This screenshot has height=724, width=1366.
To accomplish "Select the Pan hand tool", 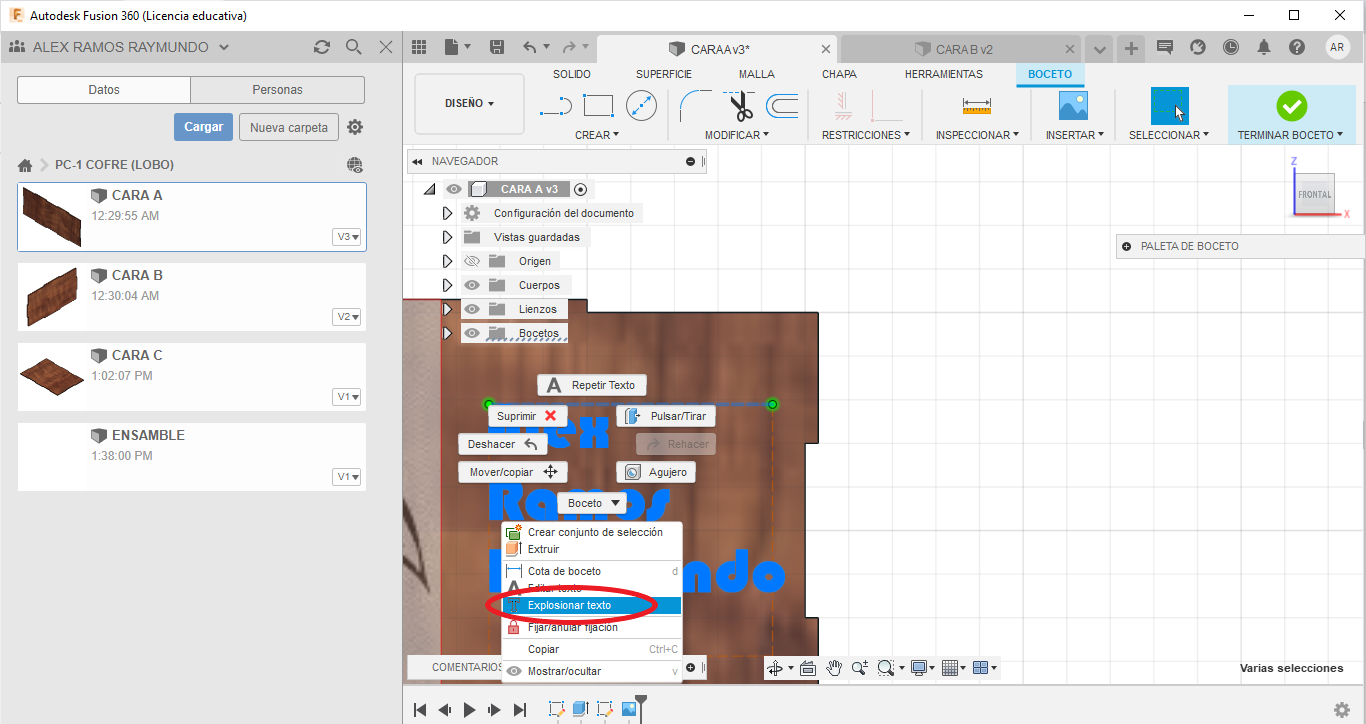I will pos(834,668).
